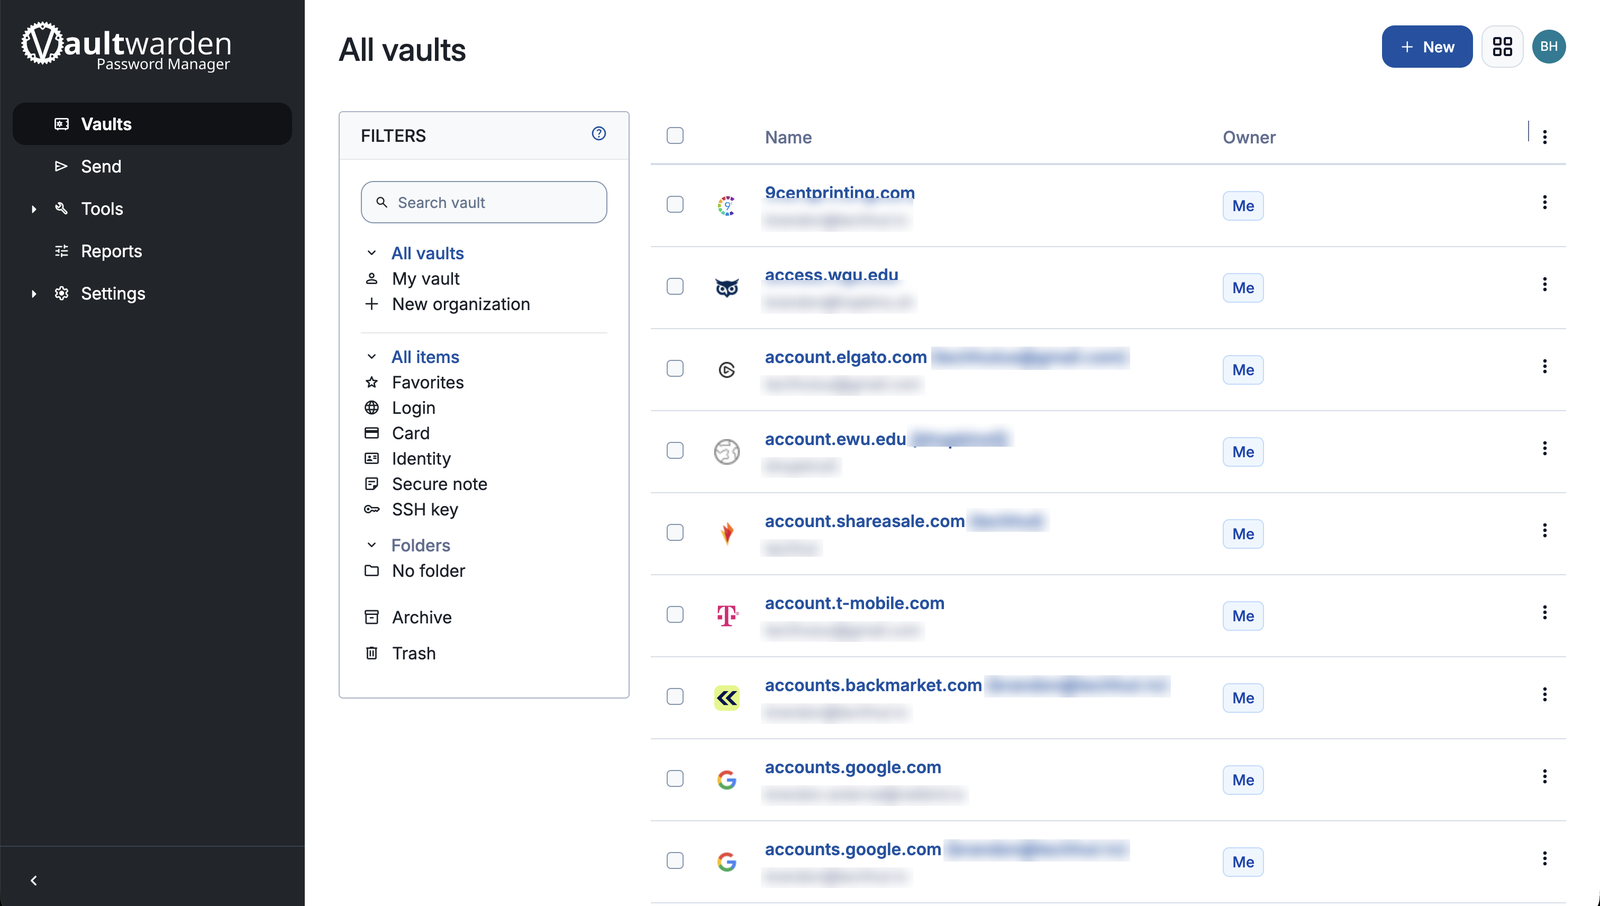Viewport: 1600px width, 906px height.
Task: Click the 9centprinting.com site icon
Action: pos(727,206)
